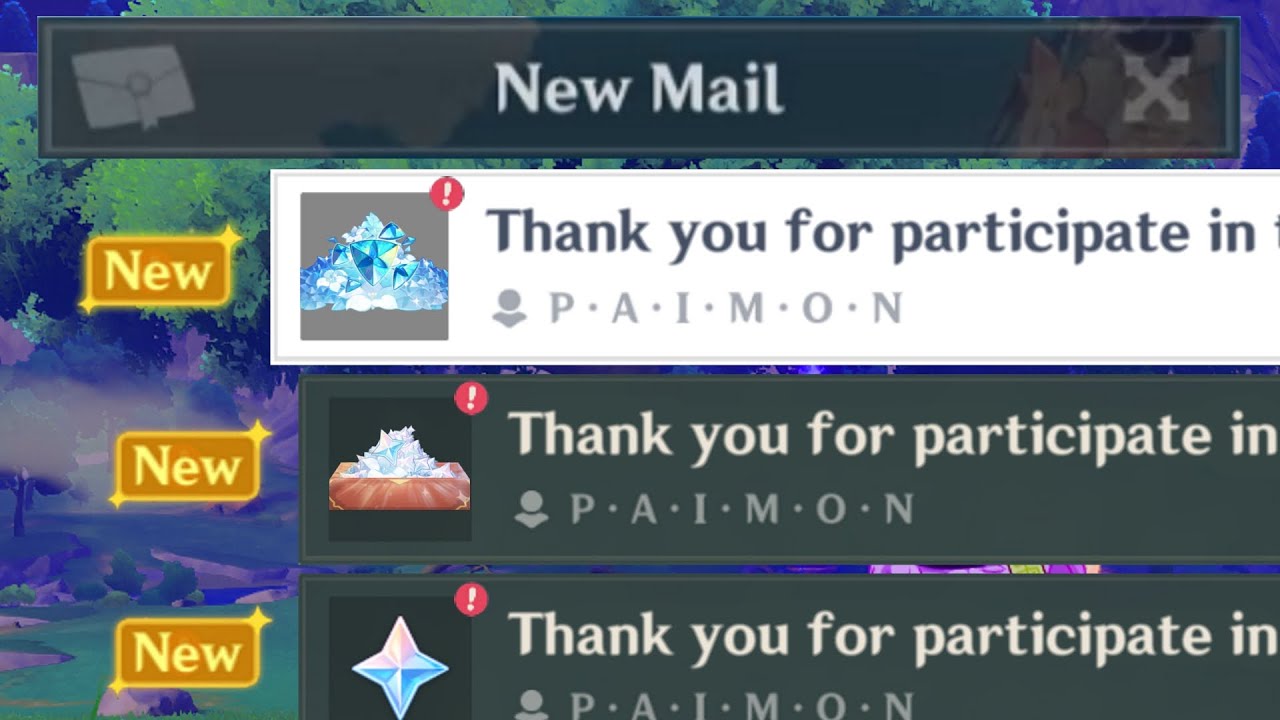Click the second New badge
This screenshot has width=1280, height=720.
[188, 466]
